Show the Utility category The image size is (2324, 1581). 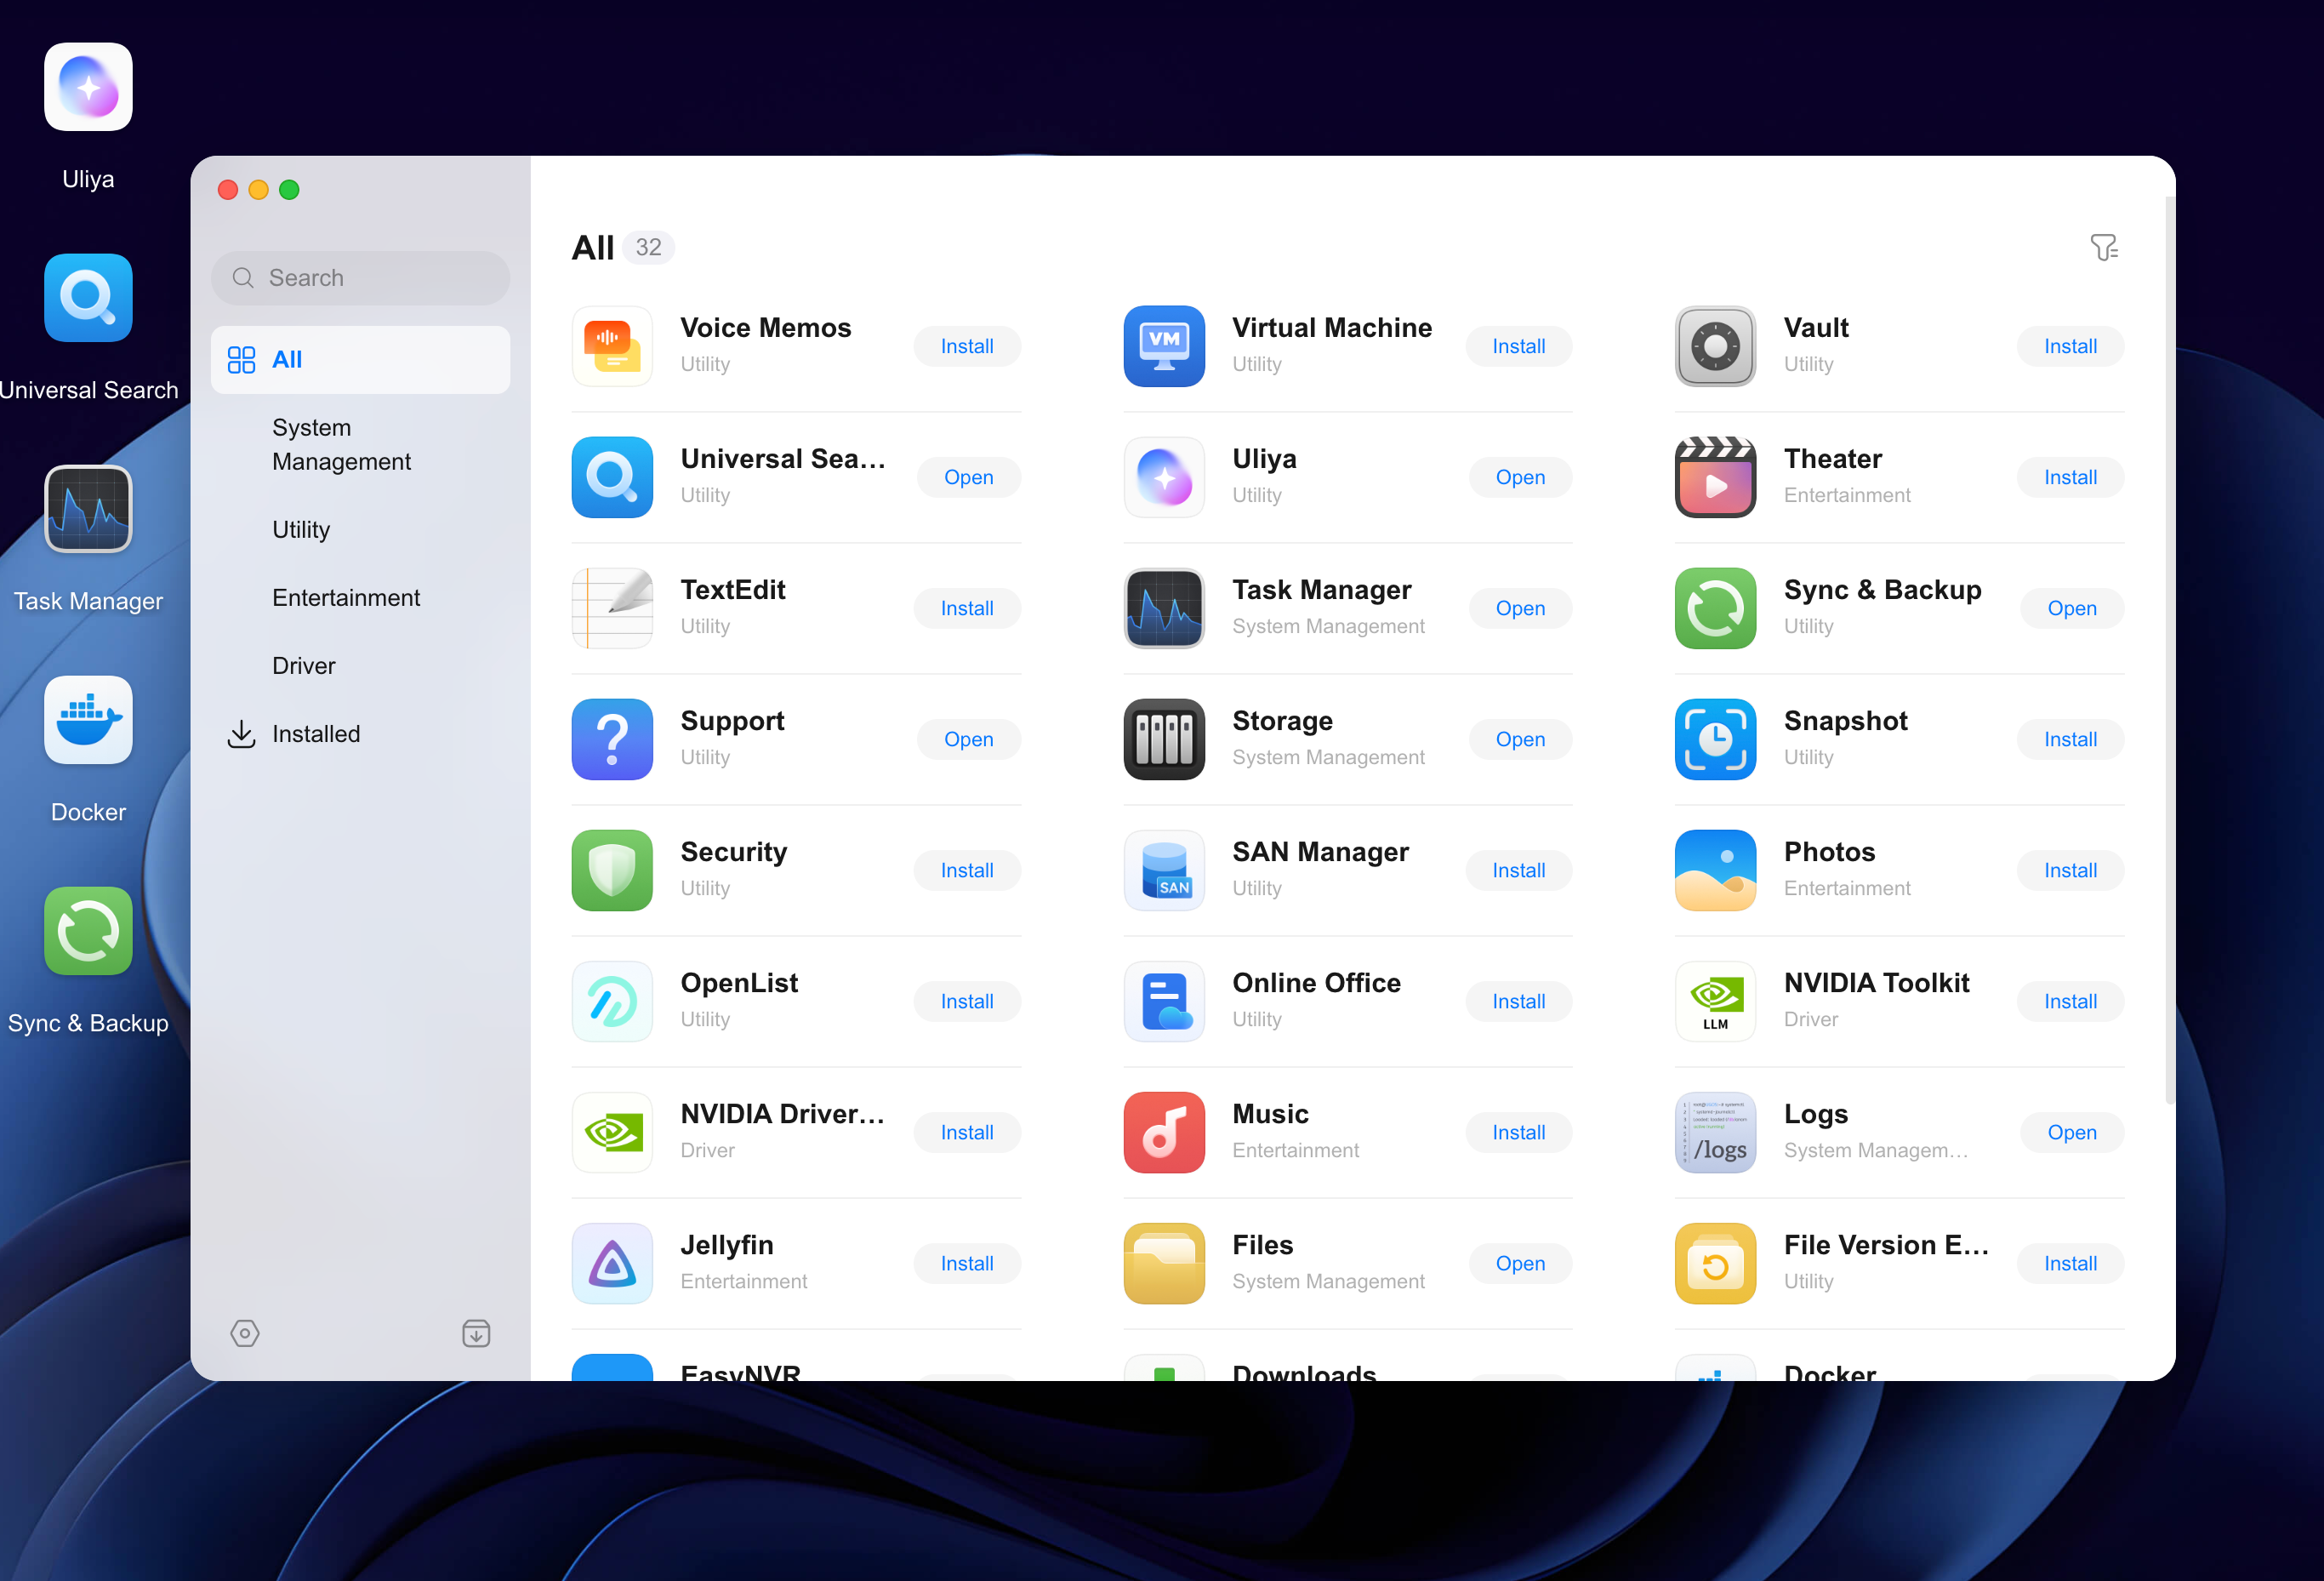click(360, 529)
